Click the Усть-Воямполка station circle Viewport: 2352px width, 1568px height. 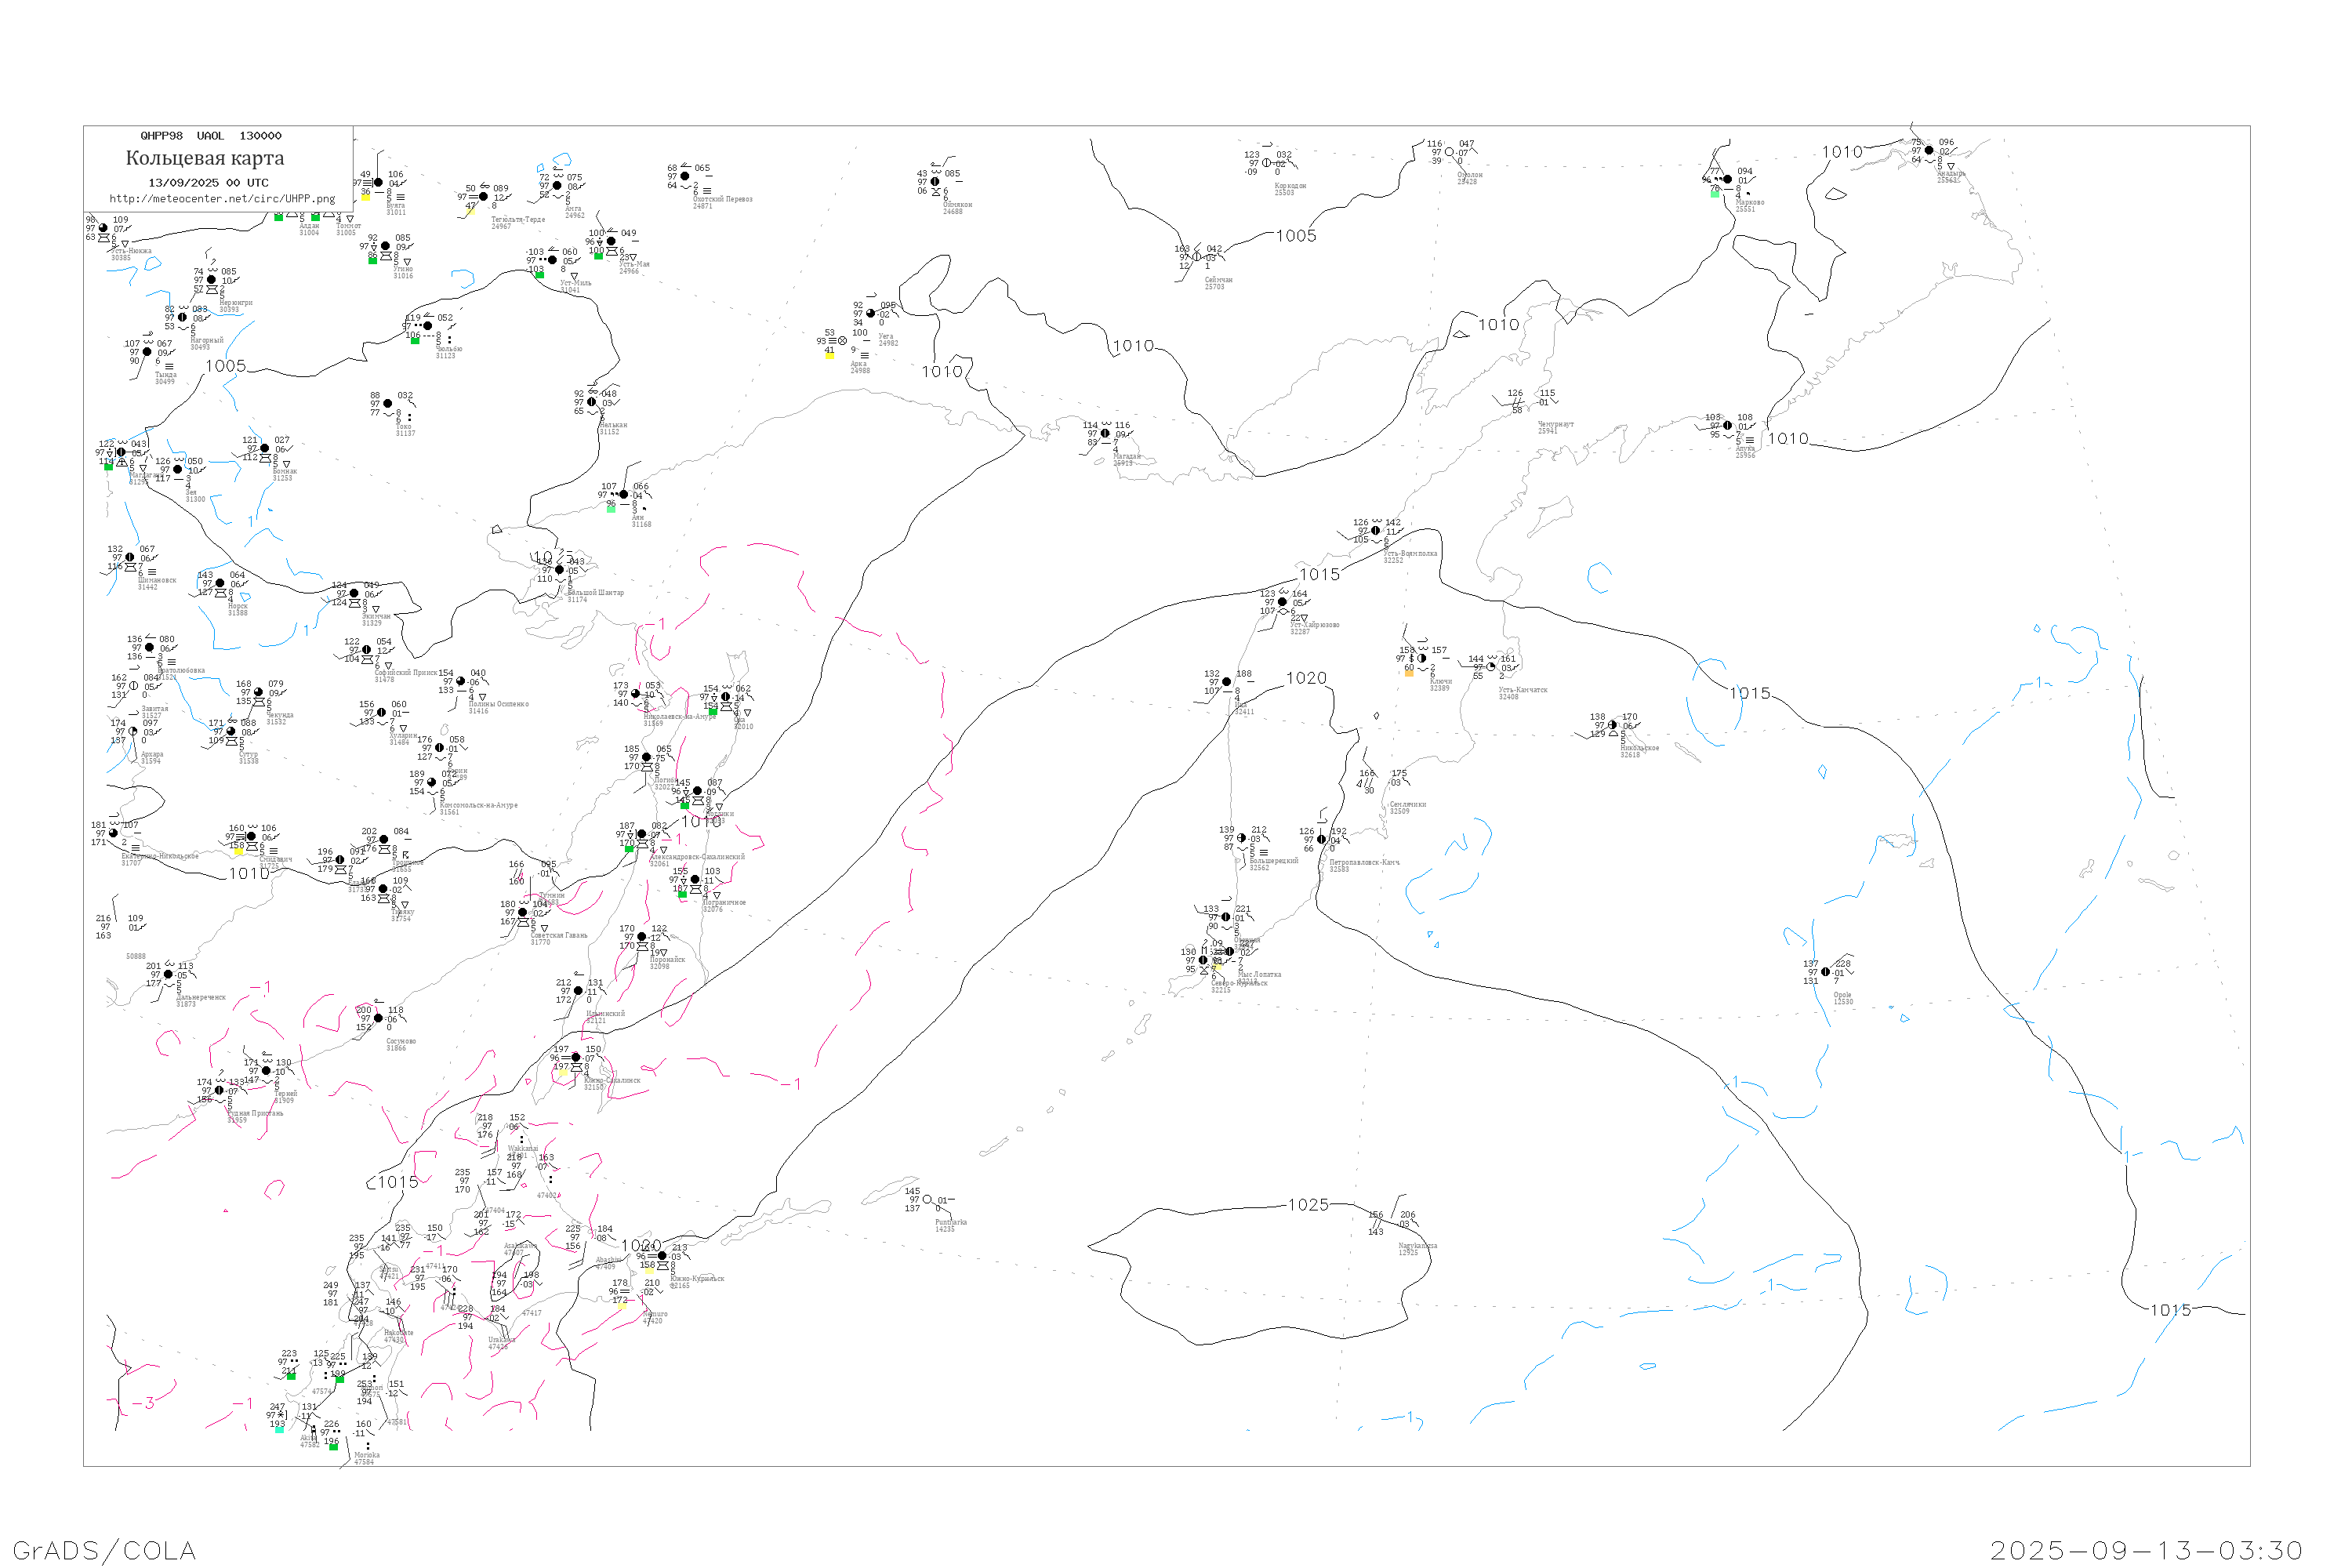1376,531
